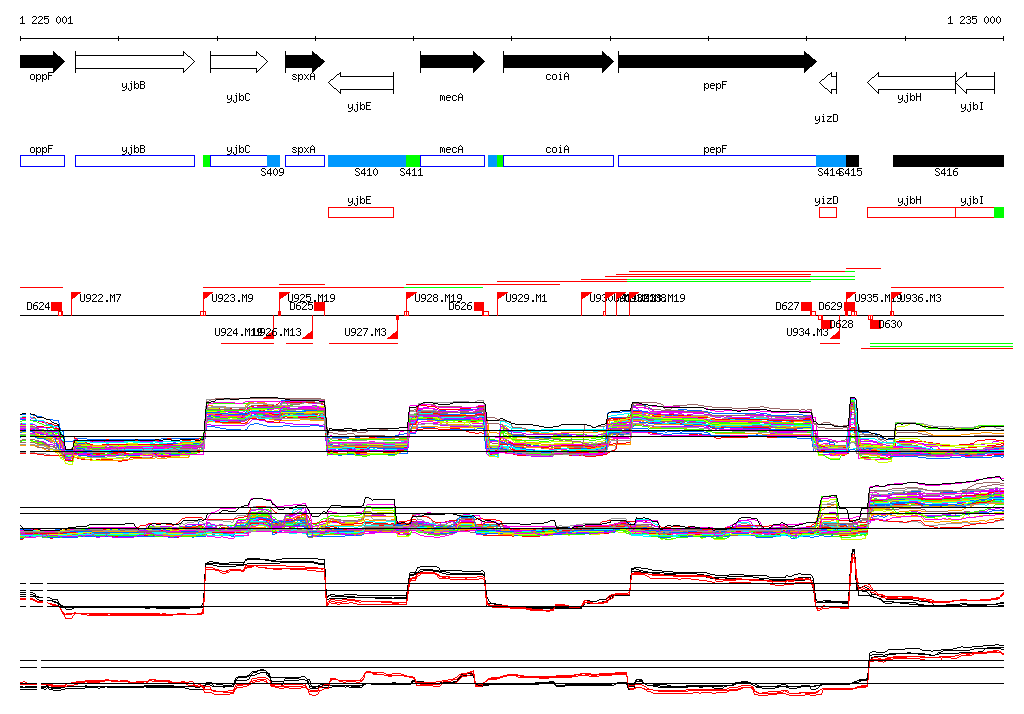Click the black S416 segment bar
Viewport: 1024px width, 714px height.
click(948, 161)
